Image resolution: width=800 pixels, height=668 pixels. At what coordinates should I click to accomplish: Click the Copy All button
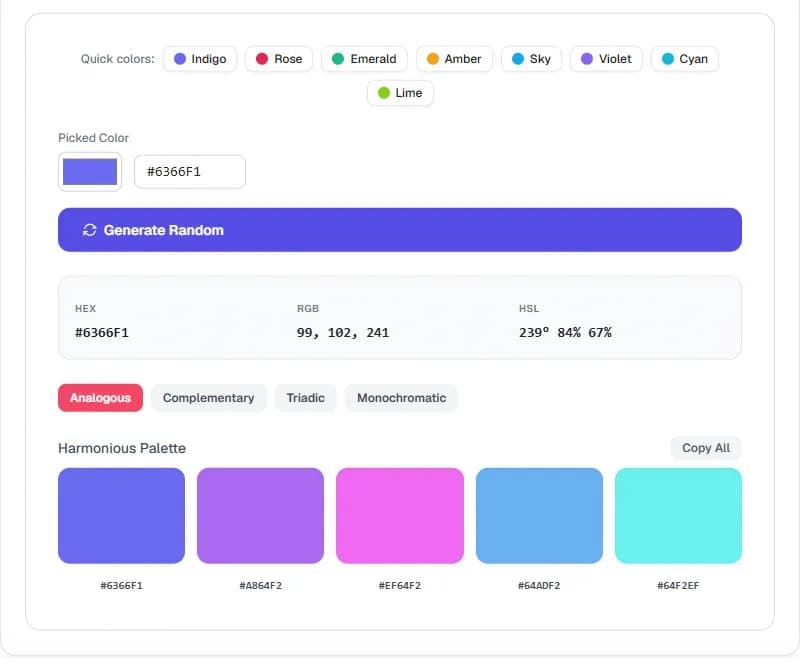pyautogui.click(x=706, y=448)
